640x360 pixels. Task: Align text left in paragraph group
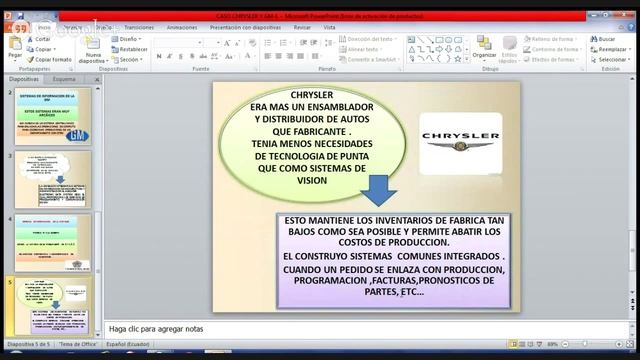pos(267,56)
